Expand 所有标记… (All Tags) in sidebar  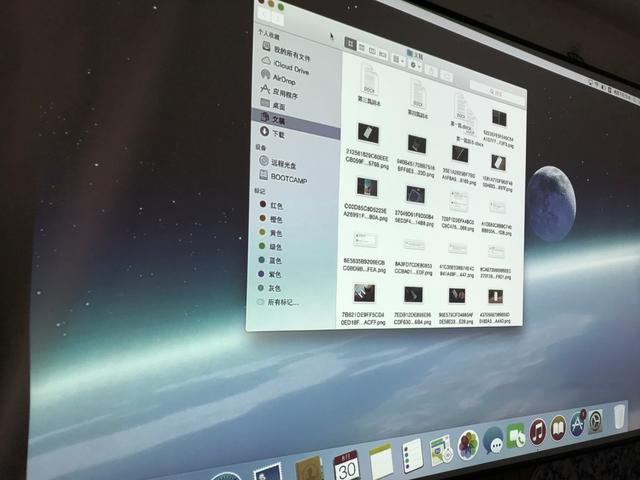[283, 301]
